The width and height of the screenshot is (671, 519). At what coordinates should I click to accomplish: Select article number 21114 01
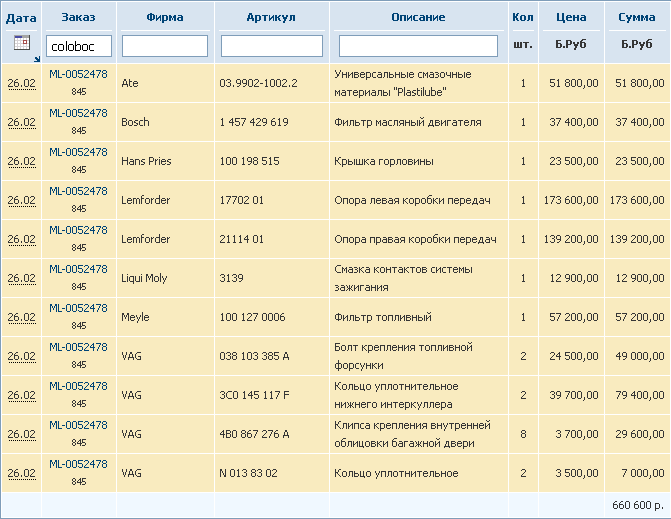241,239
